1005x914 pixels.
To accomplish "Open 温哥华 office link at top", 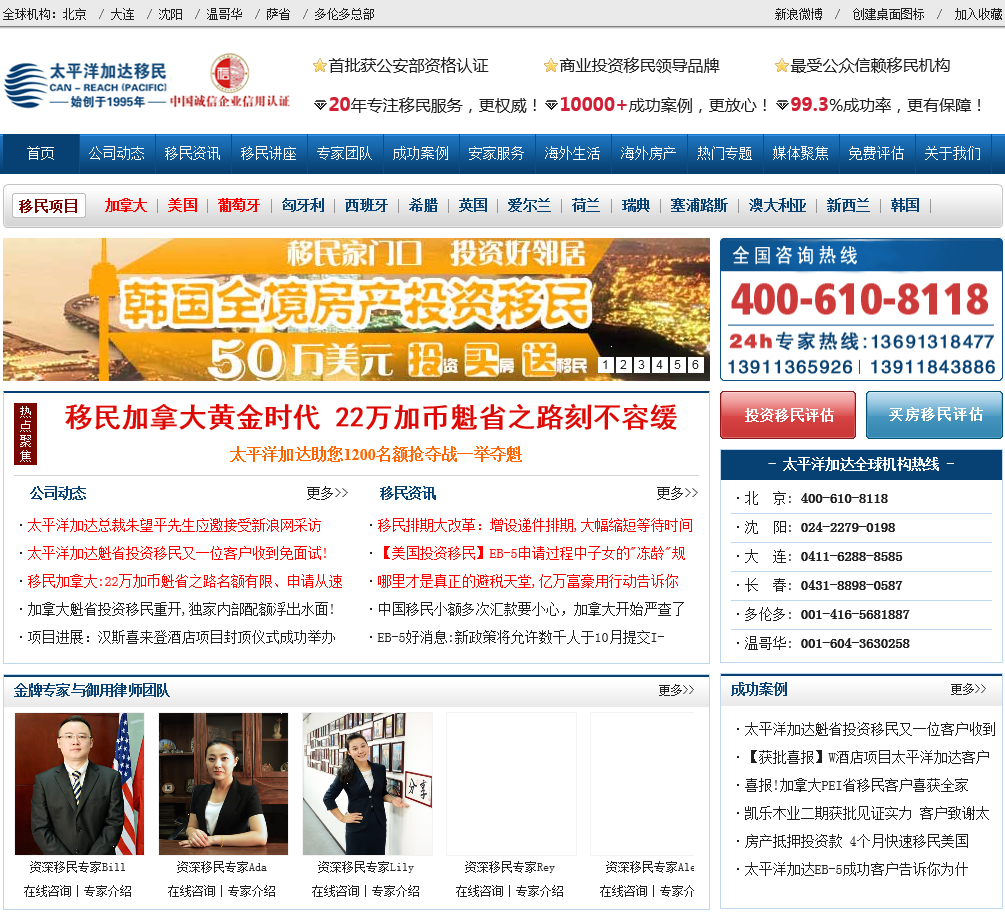I will pos(224,14).
